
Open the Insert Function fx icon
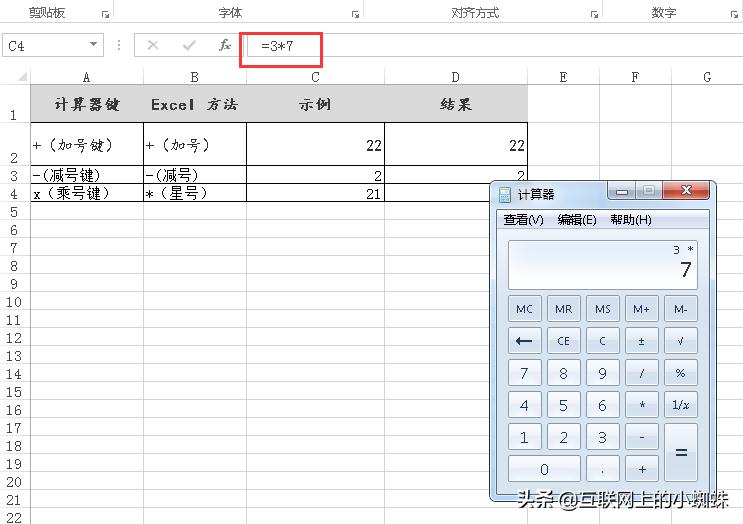click(225, 45)
